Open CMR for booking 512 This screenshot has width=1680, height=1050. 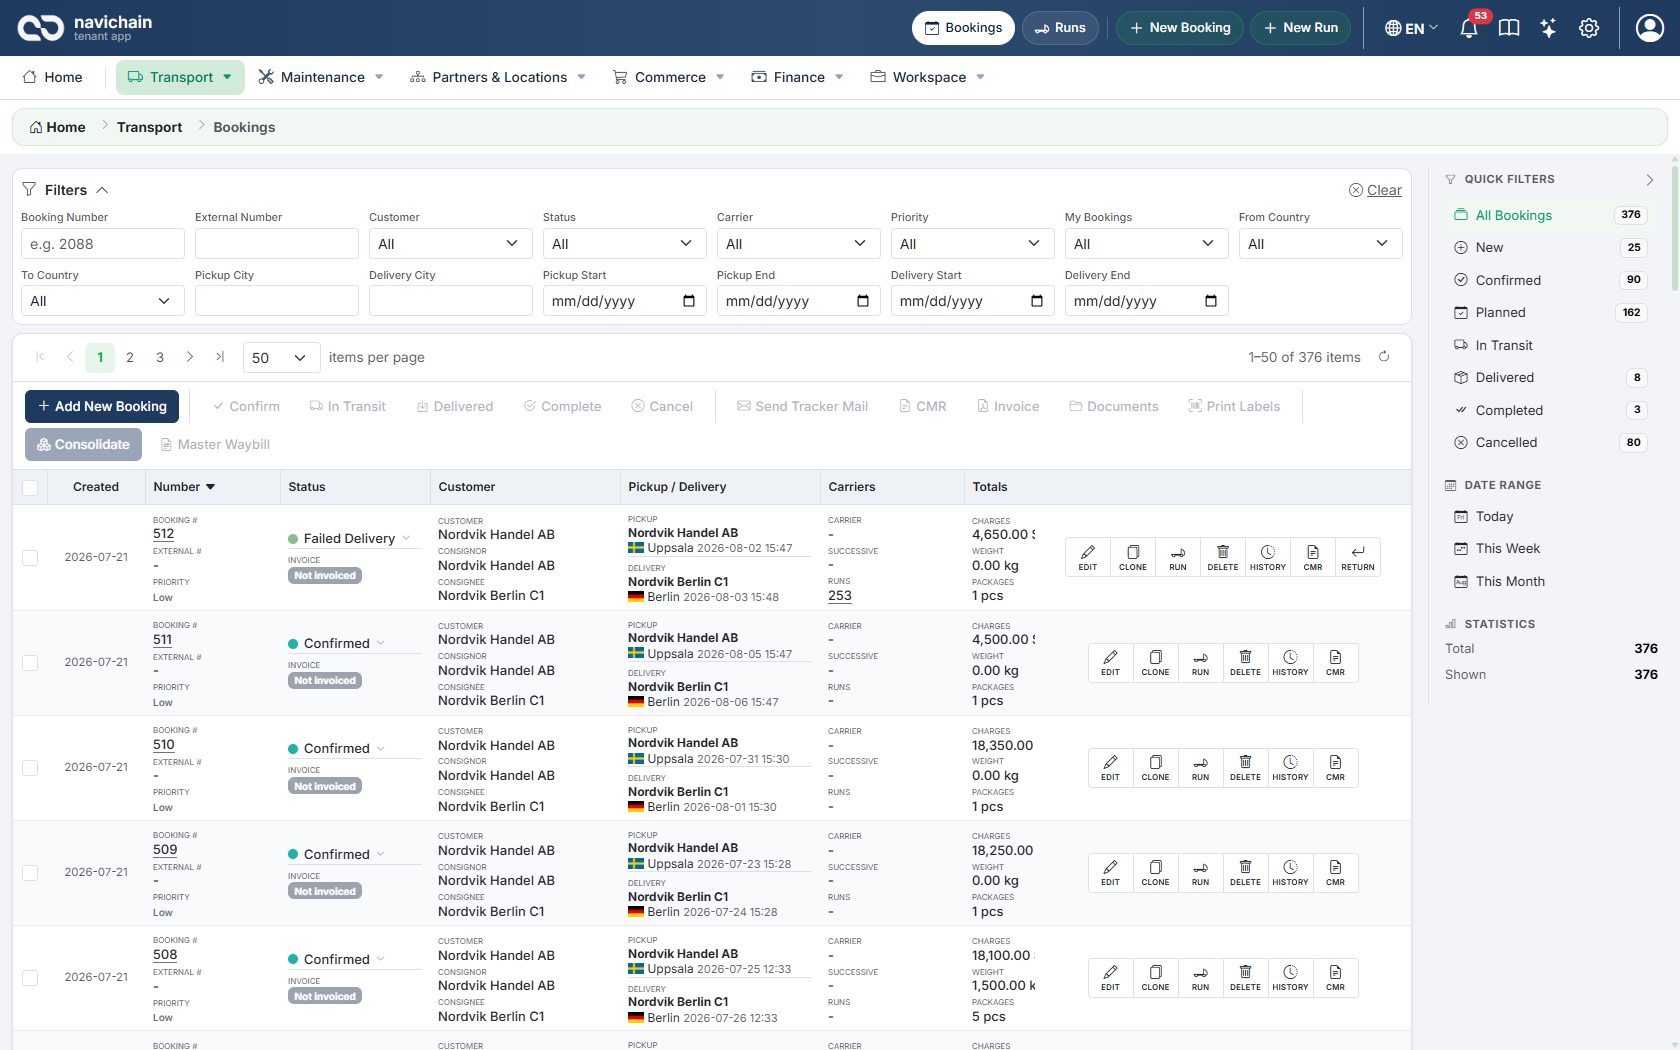(x=1313, y=557)
